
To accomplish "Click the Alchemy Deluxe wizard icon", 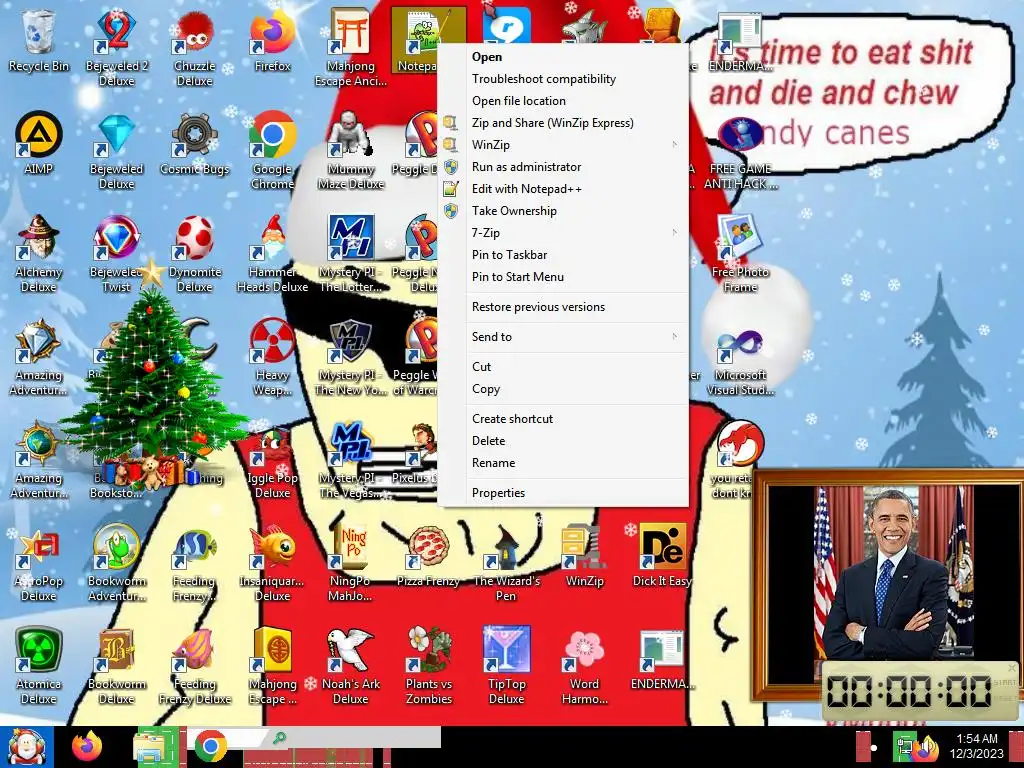I will [x=39, y=253].
